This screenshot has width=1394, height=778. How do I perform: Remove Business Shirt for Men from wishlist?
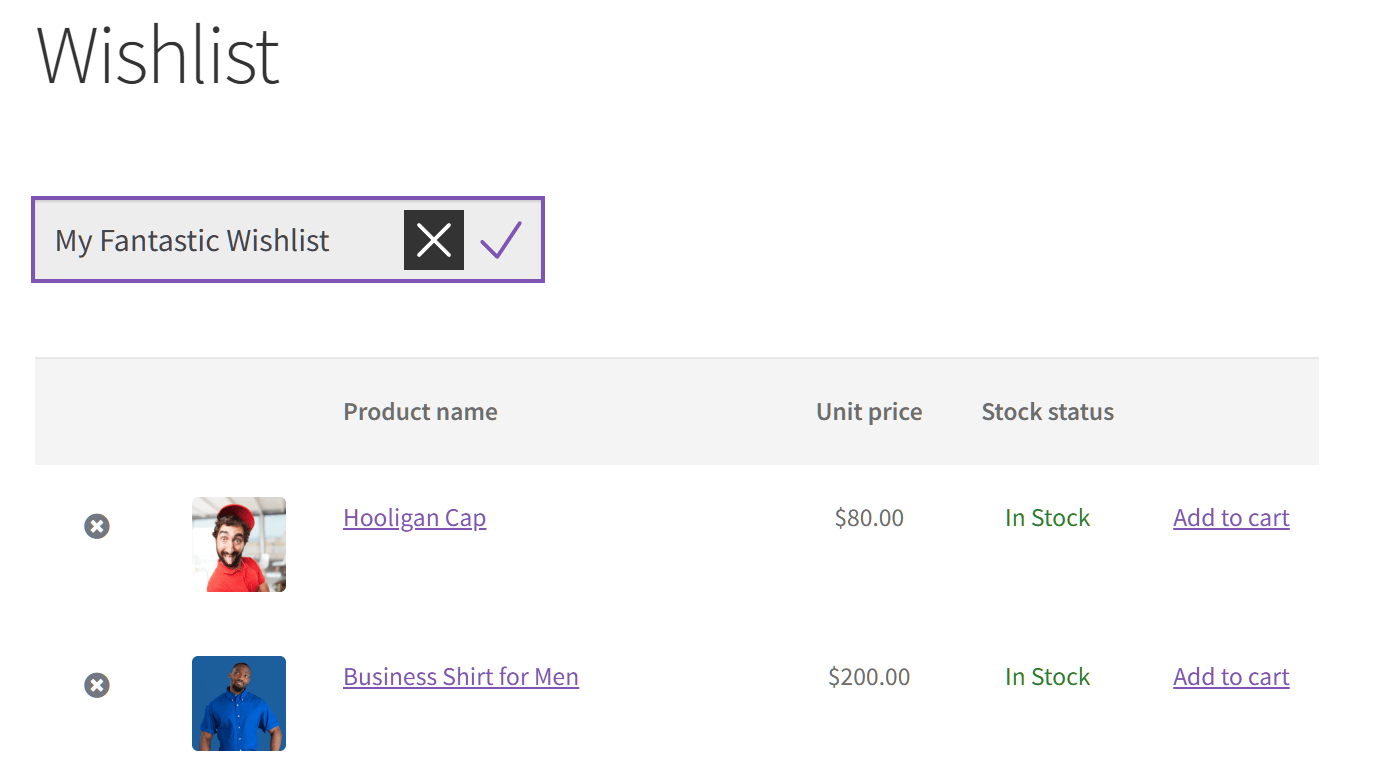[97, 685]
